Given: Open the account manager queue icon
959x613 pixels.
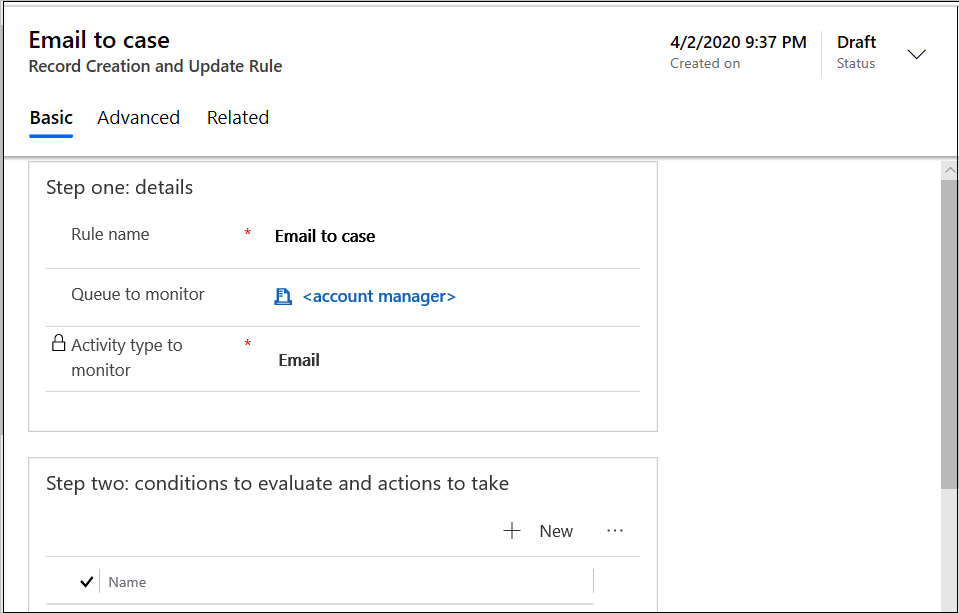Looking at the screenshot, I should [283, 297].
